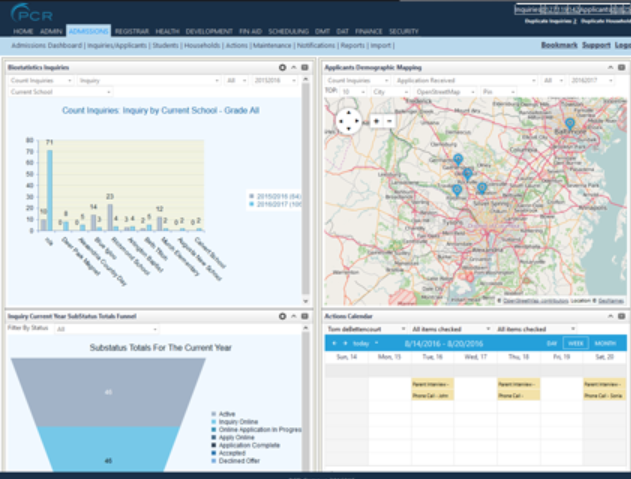631x479 pixels.
Task: Open the SECURITY menu
Action: (404, 31)
